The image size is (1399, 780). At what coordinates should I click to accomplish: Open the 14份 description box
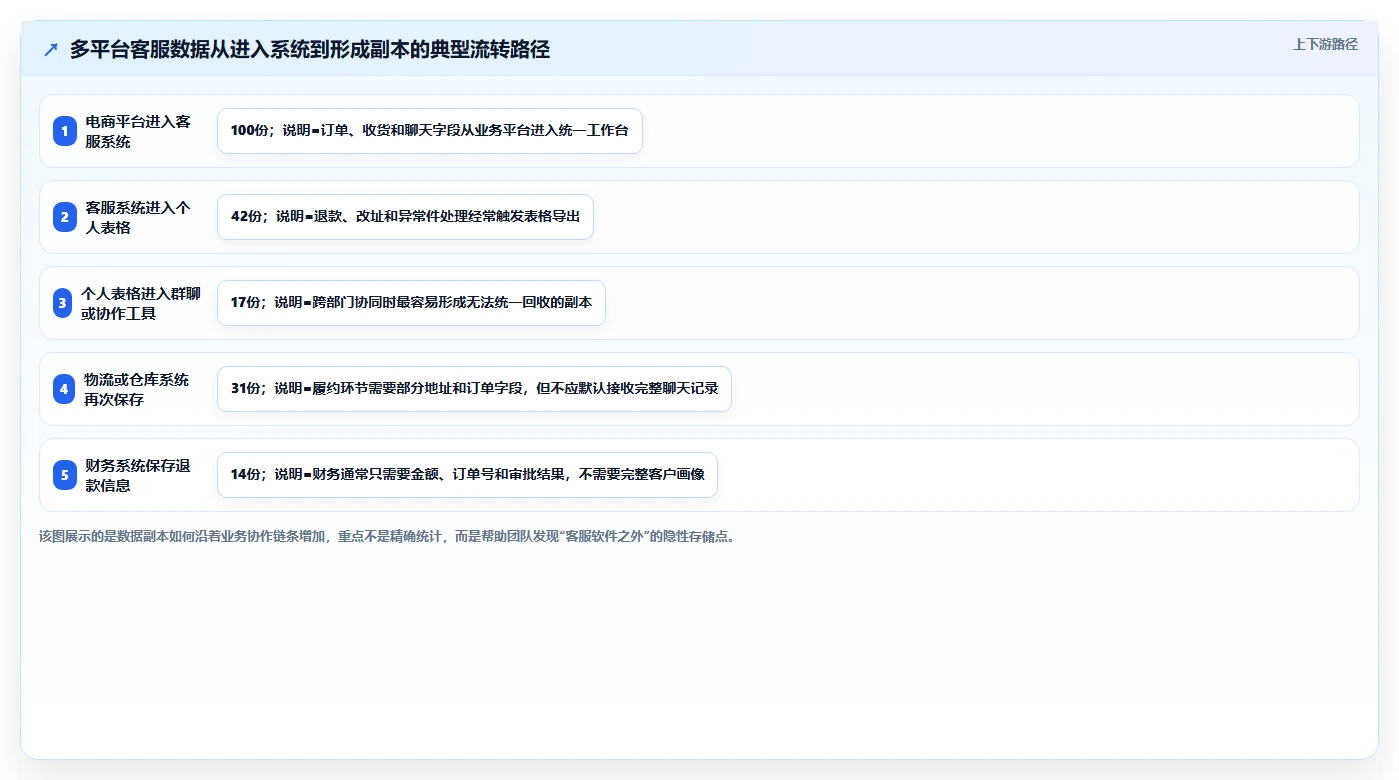tap(467, 475)
